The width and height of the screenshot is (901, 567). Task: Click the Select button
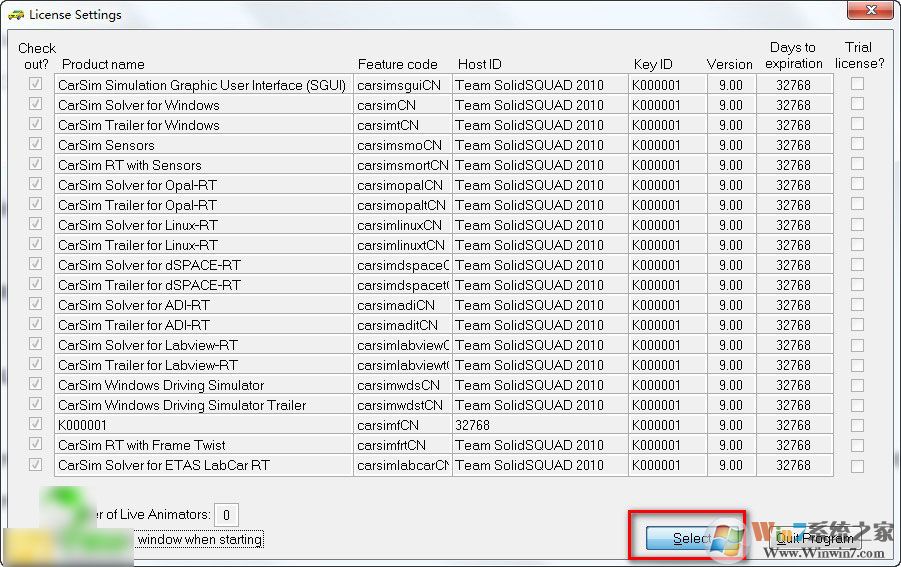click(692, 538)
